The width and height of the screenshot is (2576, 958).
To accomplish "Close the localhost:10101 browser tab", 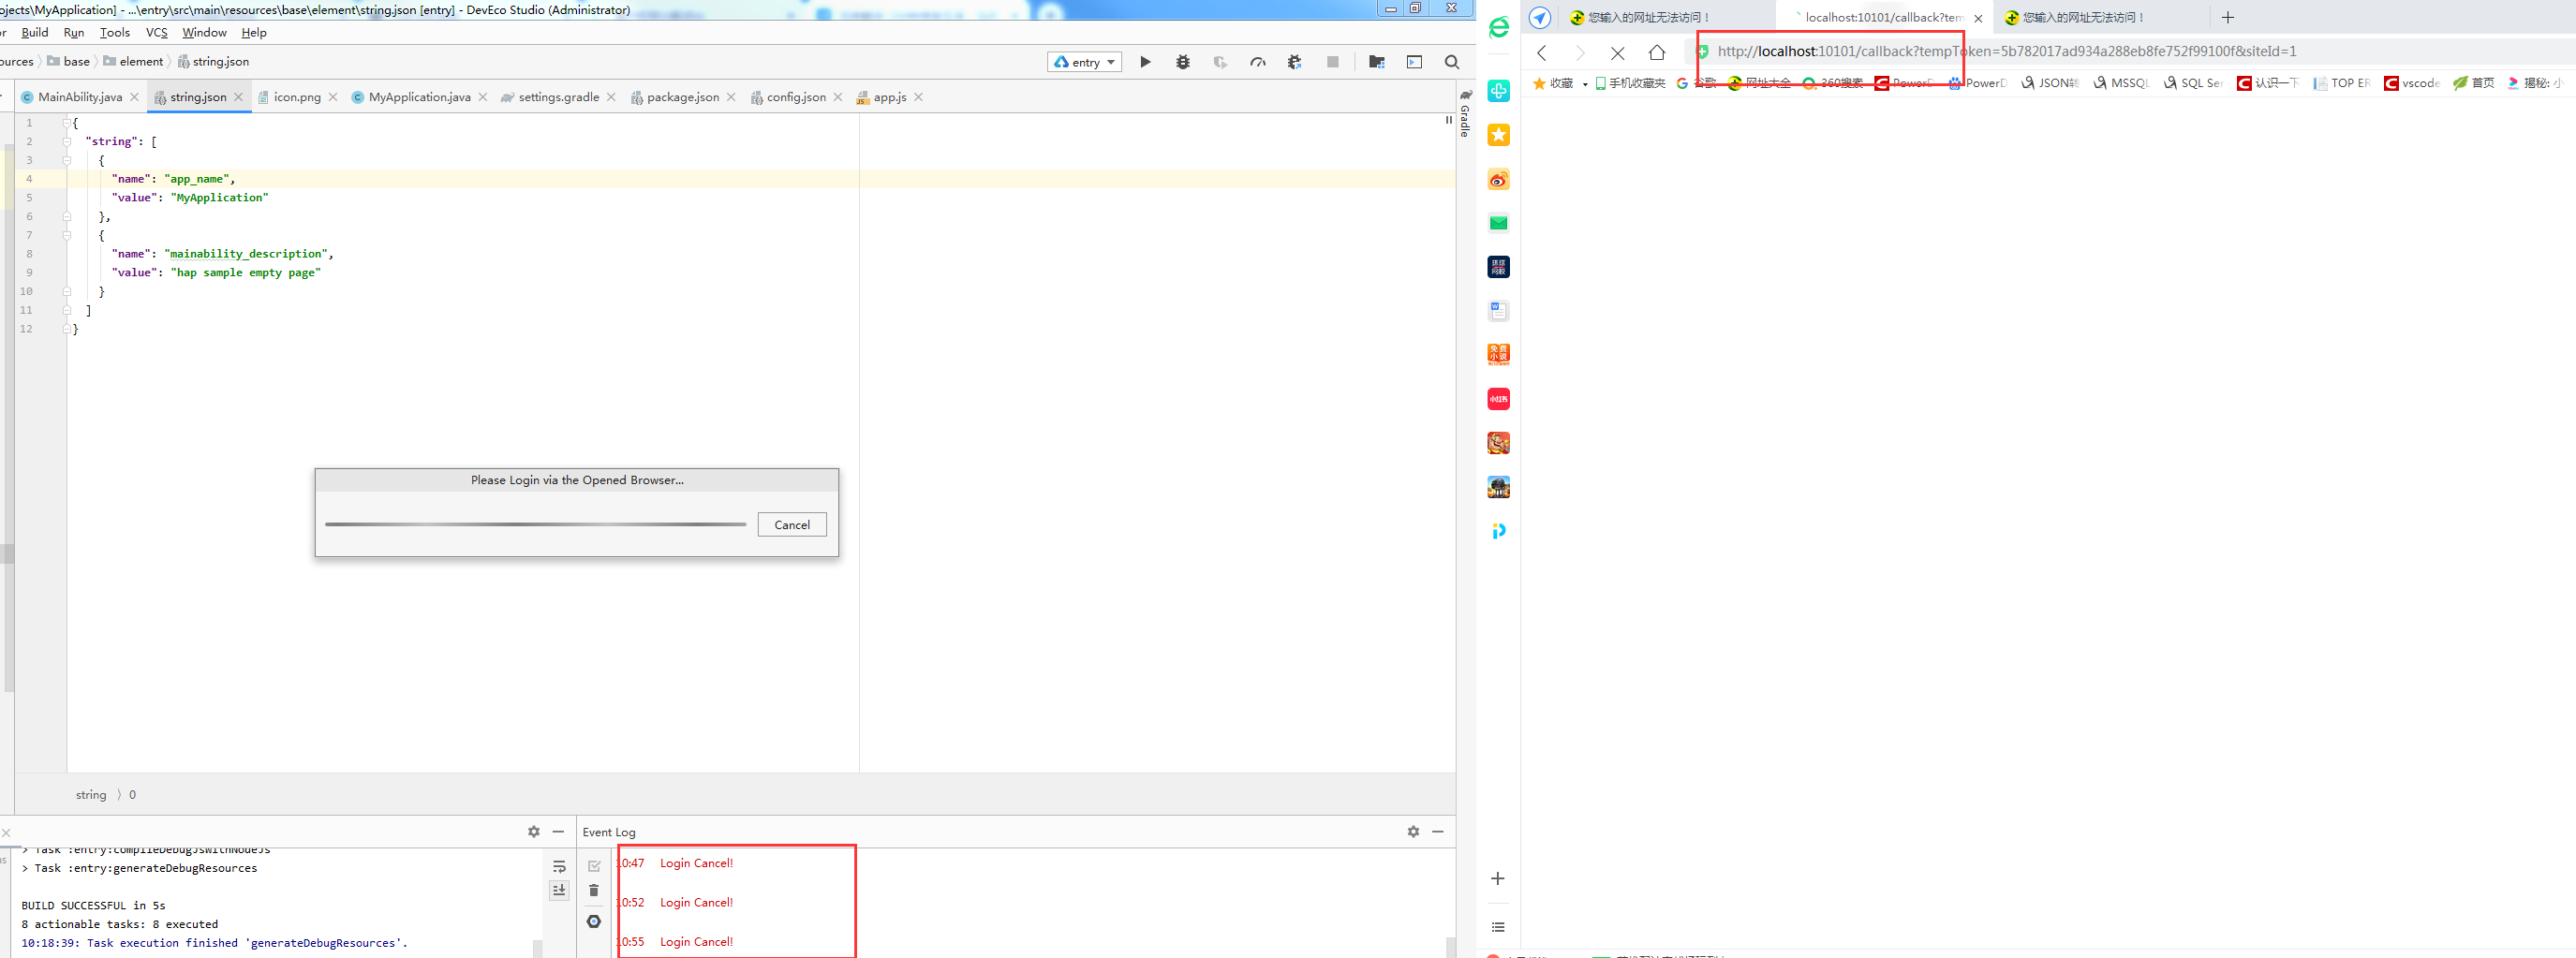I will [1978, 18].
